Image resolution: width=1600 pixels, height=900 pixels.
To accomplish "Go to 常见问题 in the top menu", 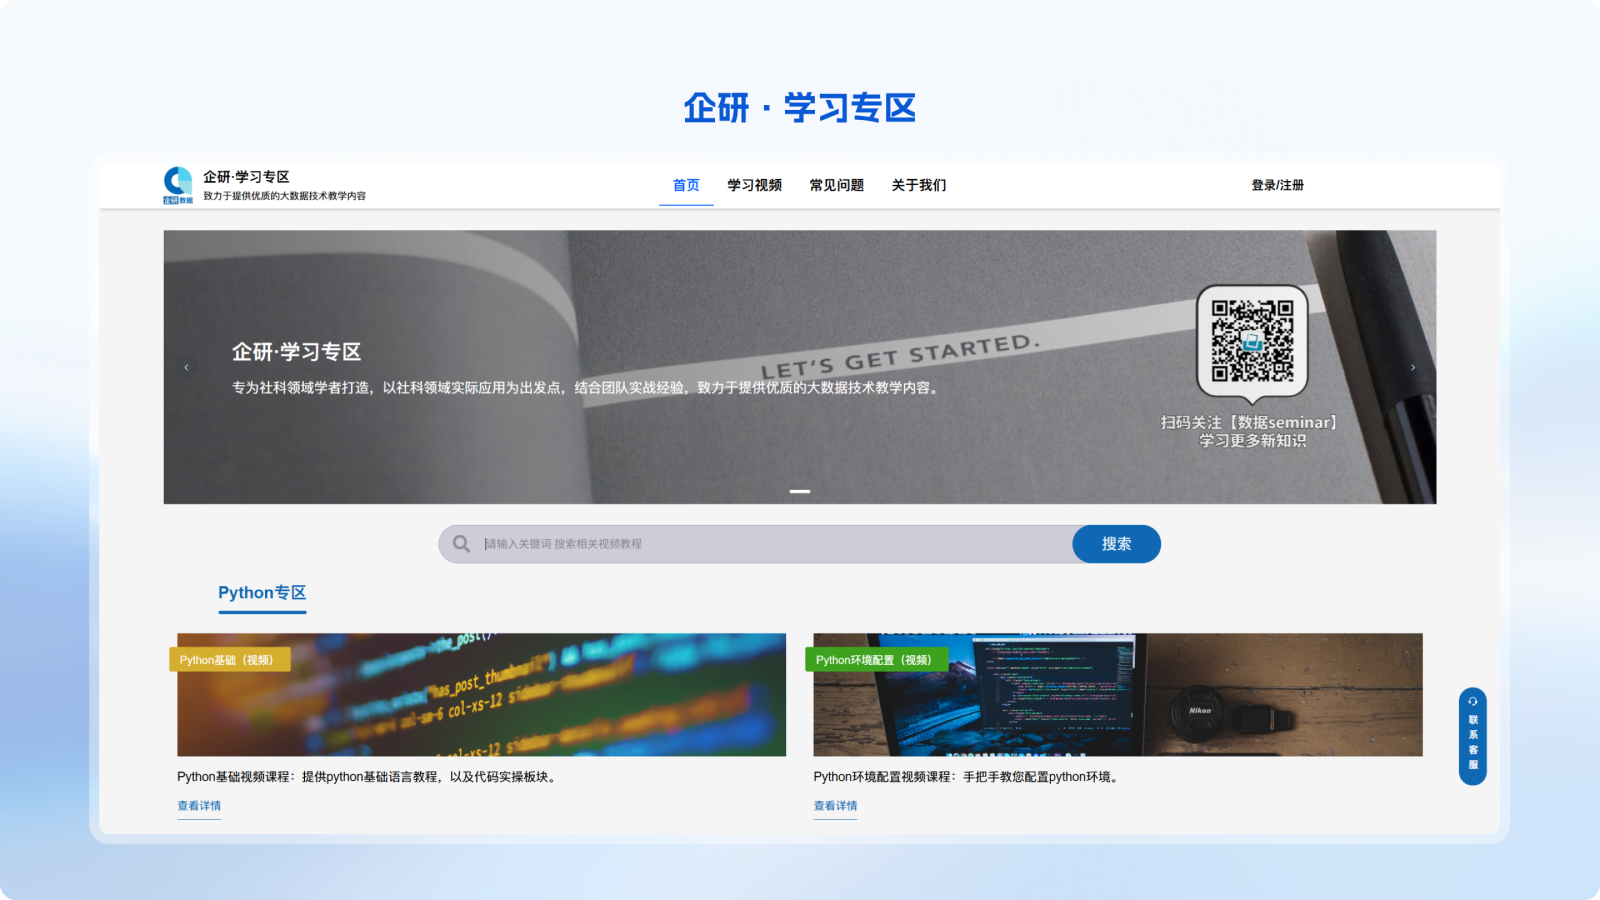I will click(836, 185).
